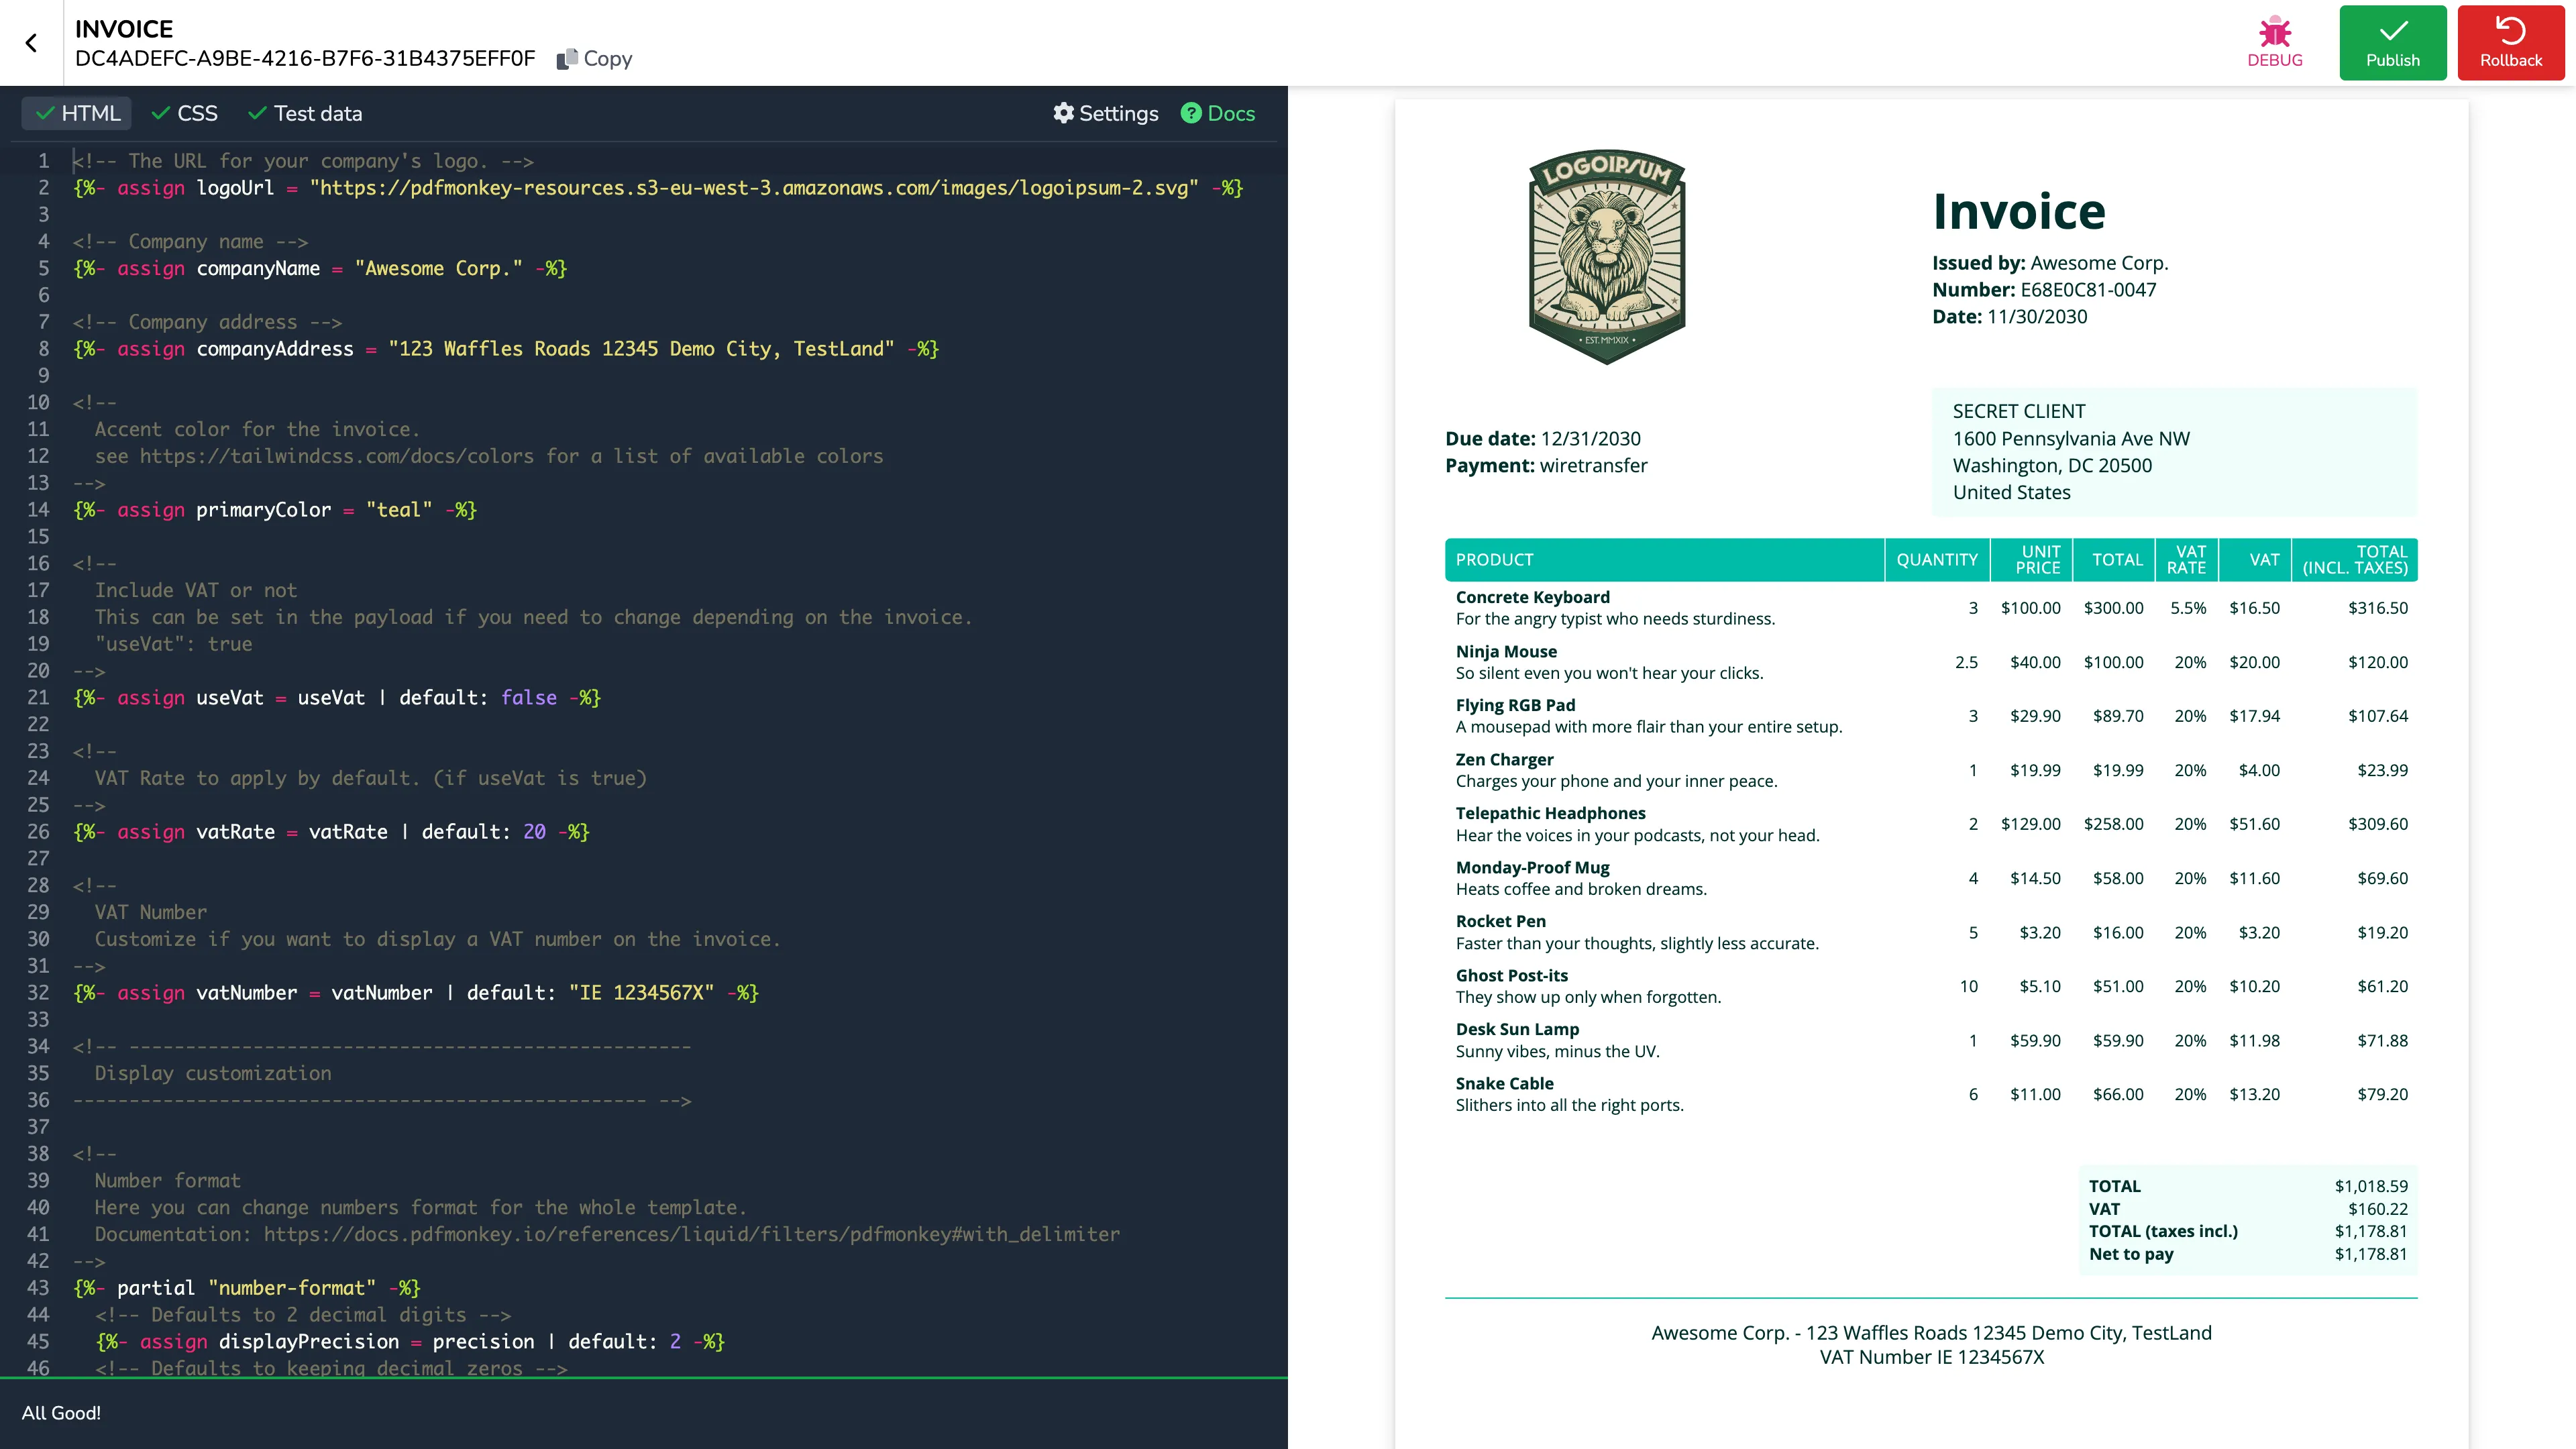Screen dimensions: 2576x1449
Task: Click line 21 assigning useVat
Action: tap(336, 697)
